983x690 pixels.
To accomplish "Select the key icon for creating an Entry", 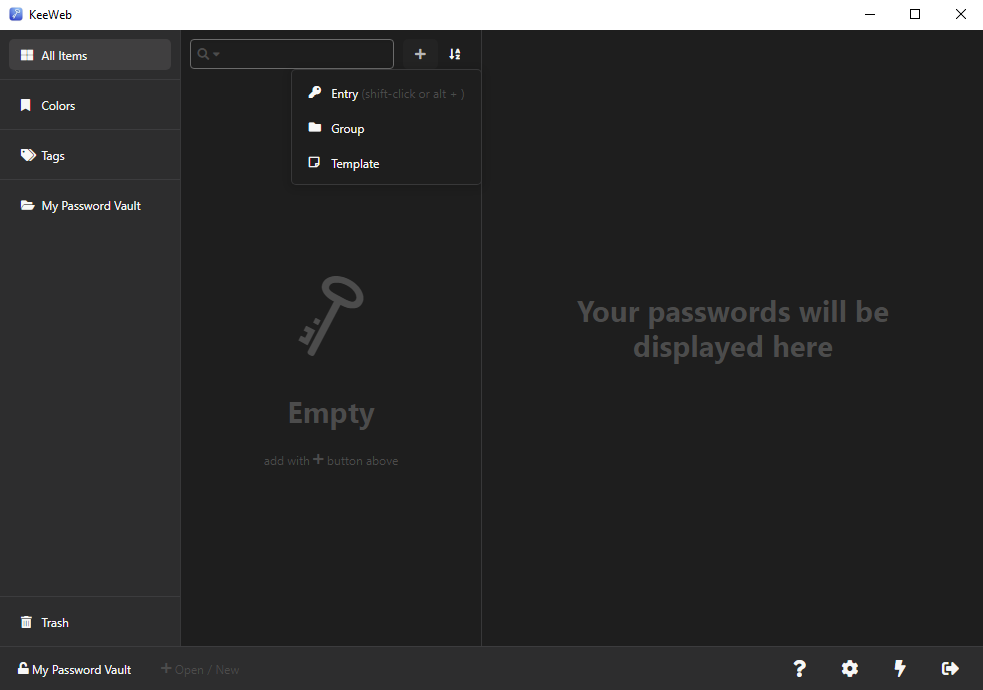I will coord(315,93).
